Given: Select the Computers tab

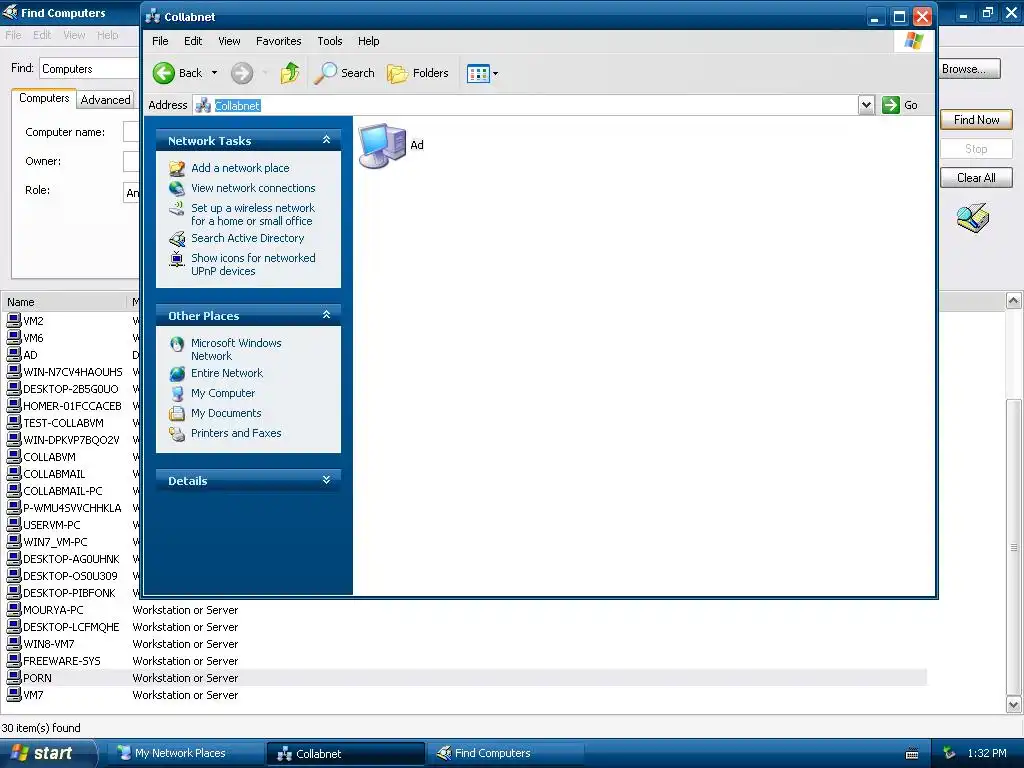Looking at the screenshot, I should tap(44, 98).
